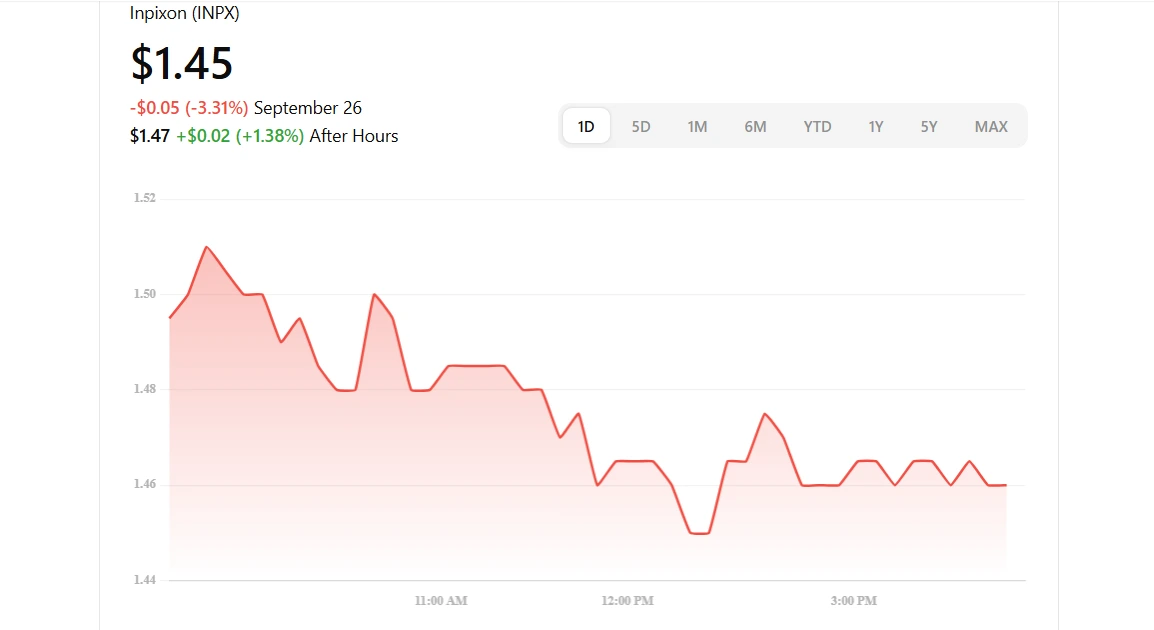This screenshot has width=1154, height=630.
Task: Show the 1Y price chart
Action: coord(875,127)
